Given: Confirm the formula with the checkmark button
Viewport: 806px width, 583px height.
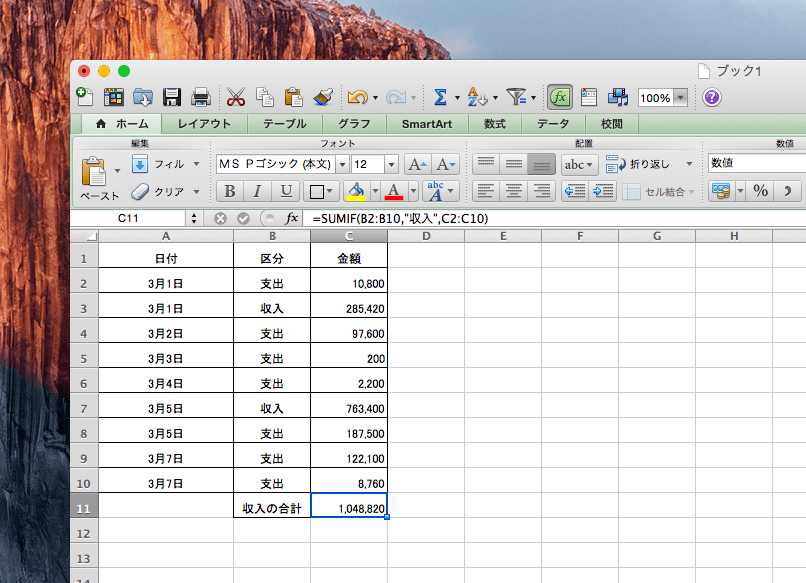Looking at the screenshot, I should click(243, 218).
